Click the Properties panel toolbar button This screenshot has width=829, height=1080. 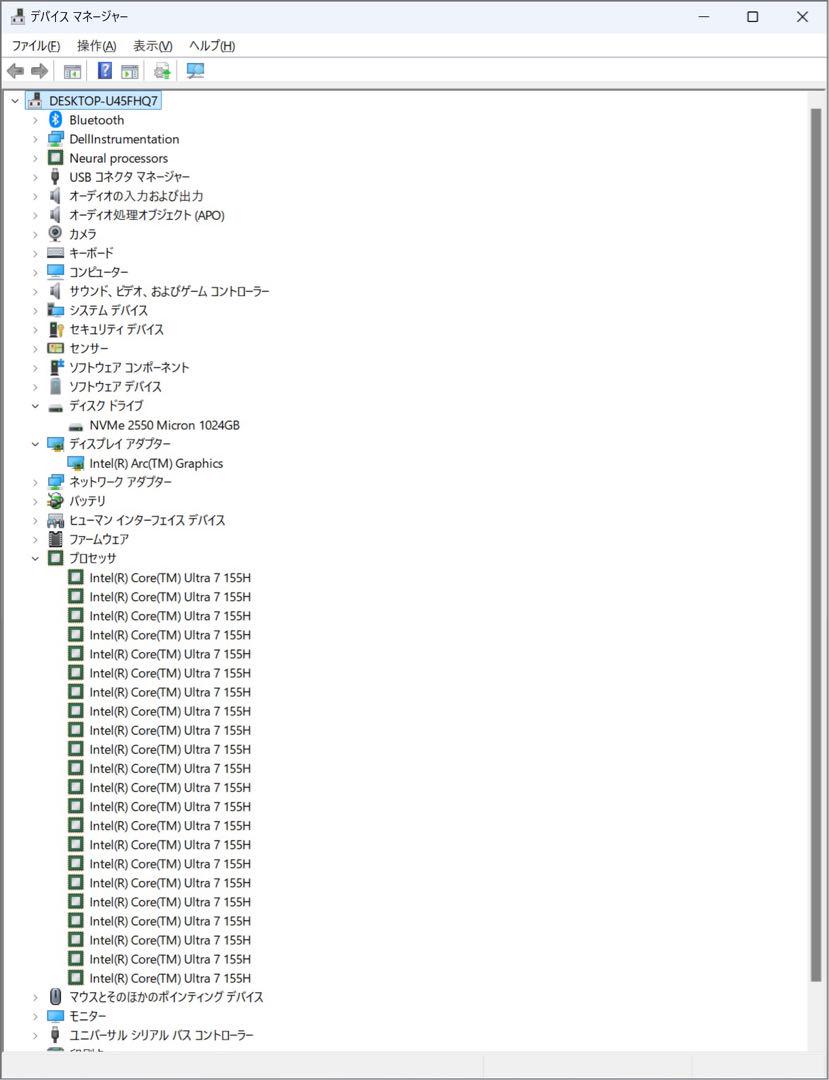coord(129,71)
